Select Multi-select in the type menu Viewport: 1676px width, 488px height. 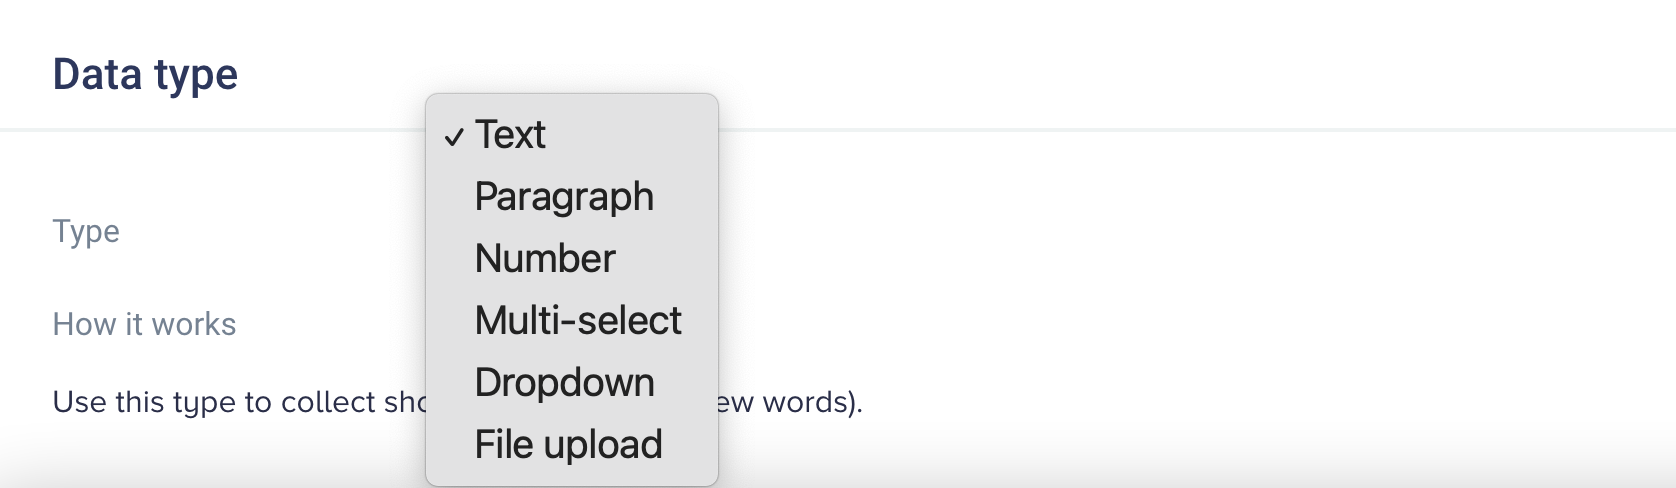click(x=578, y=321)
